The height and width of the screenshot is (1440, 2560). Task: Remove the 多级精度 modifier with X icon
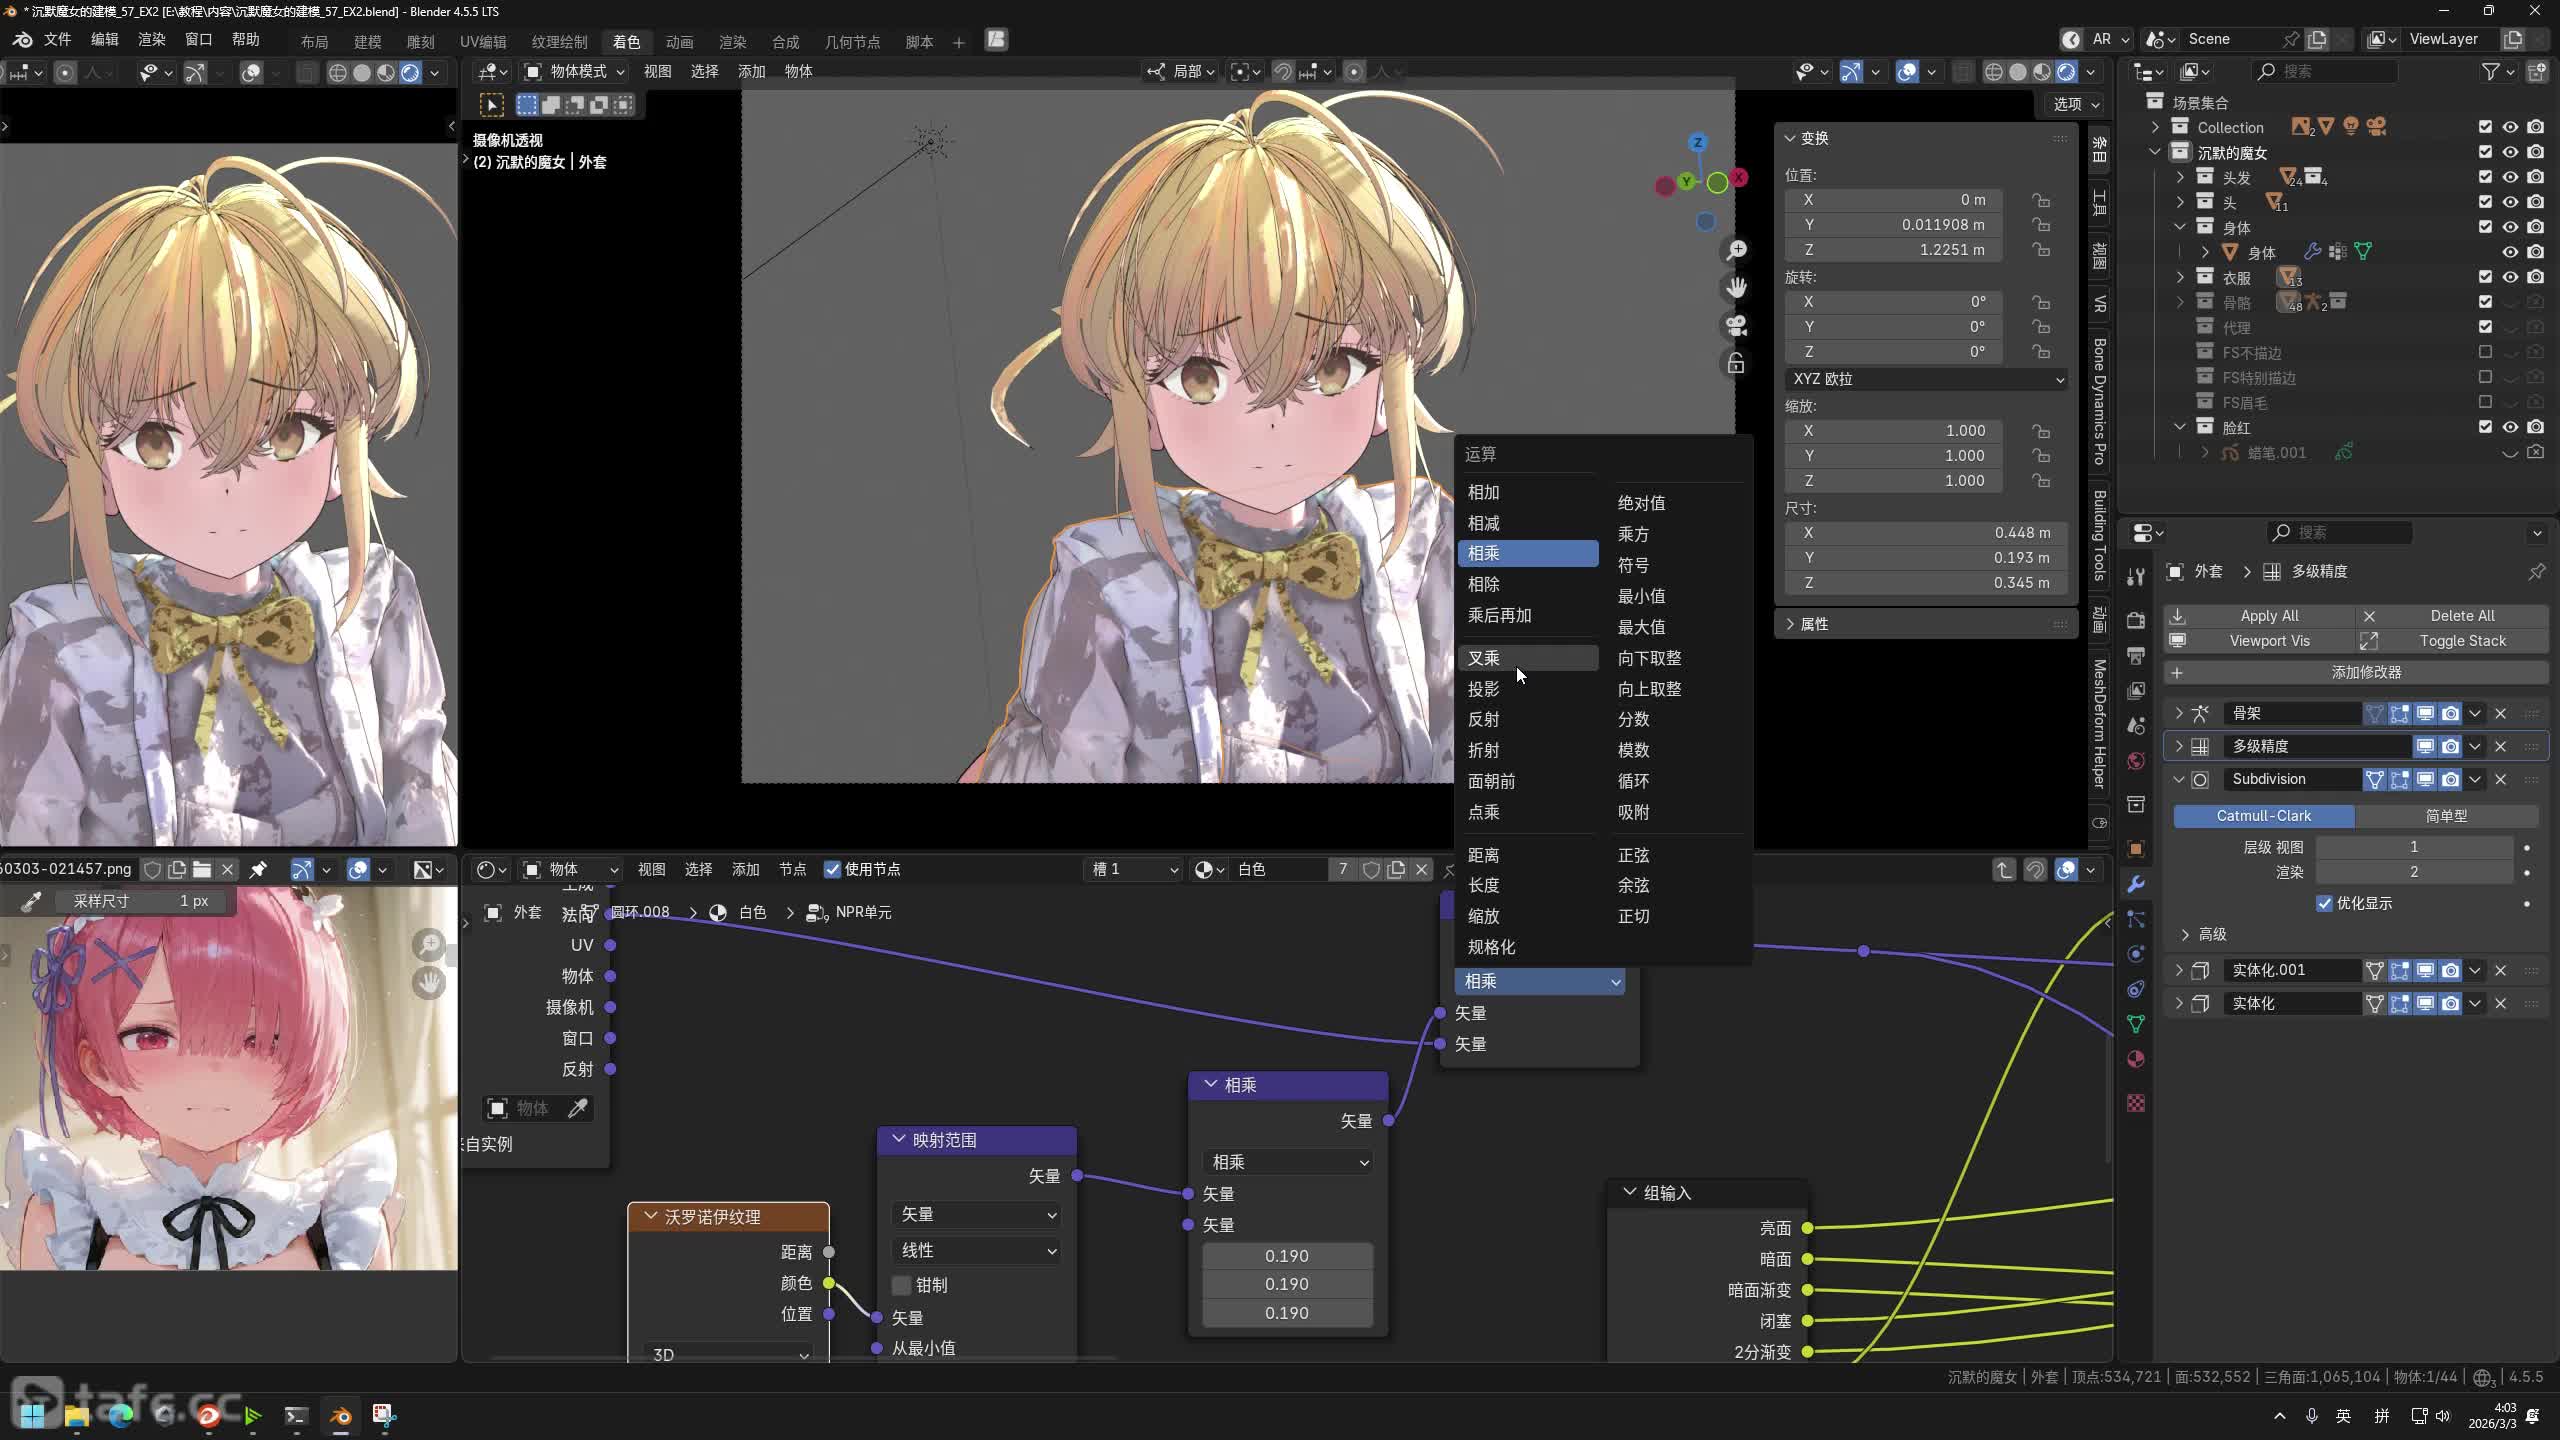[2501, 746]
